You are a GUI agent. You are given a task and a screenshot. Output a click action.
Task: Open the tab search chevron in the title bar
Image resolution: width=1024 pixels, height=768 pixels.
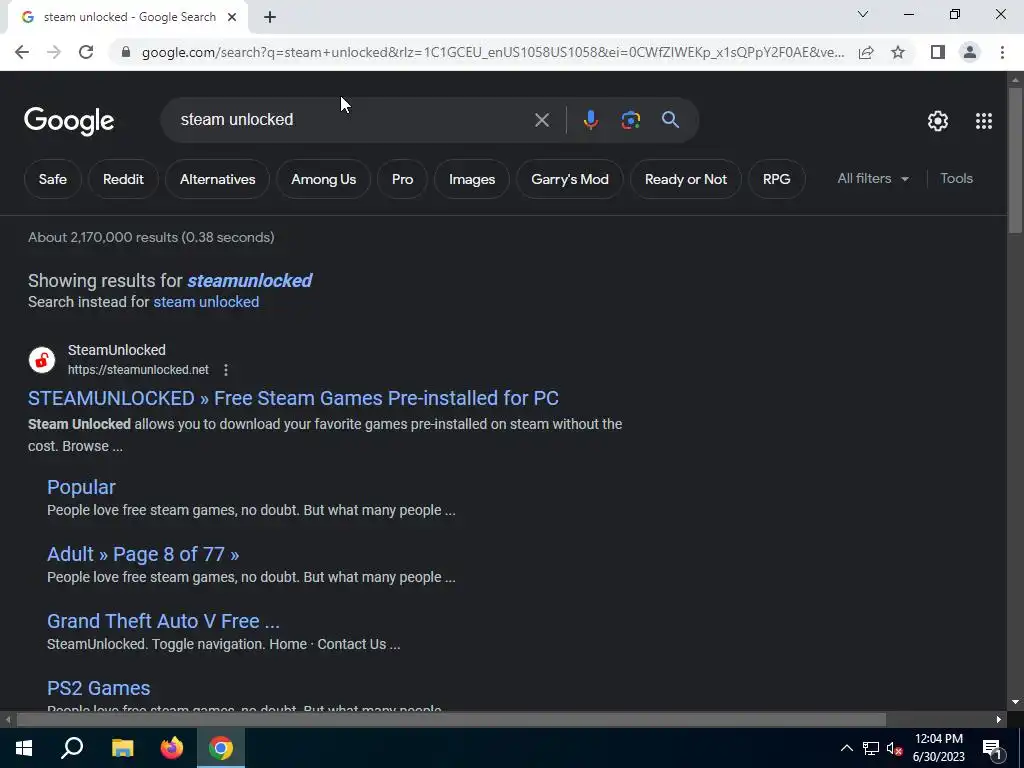[863, 14]
